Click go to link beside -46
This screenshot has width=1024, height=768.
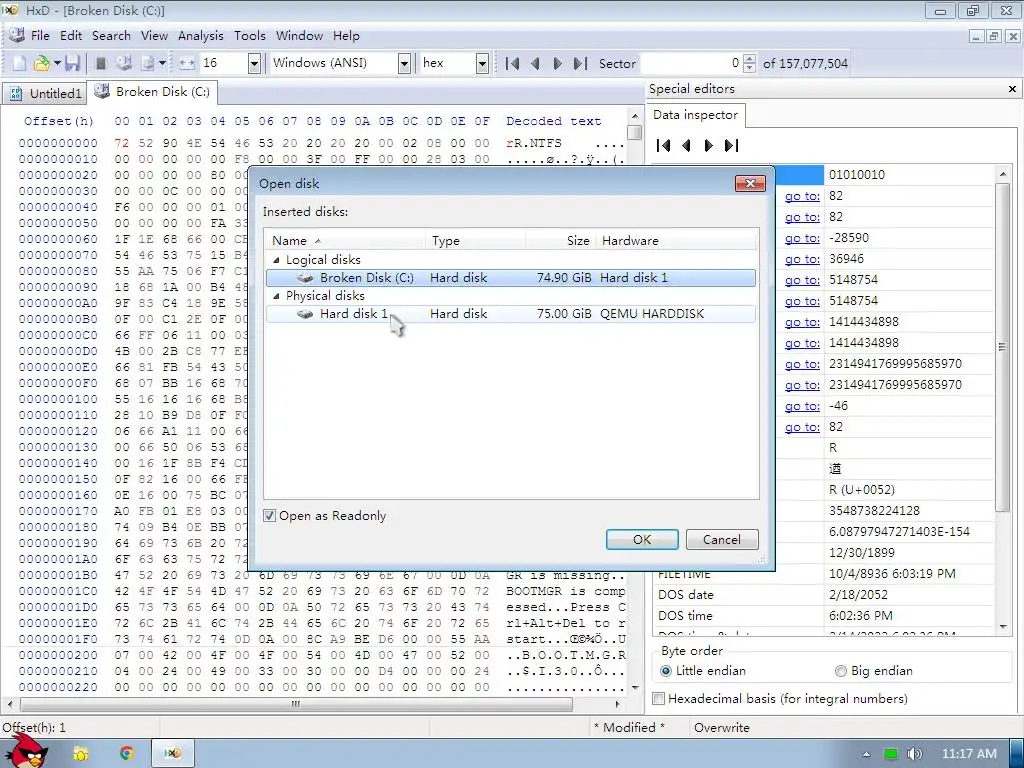802,406
